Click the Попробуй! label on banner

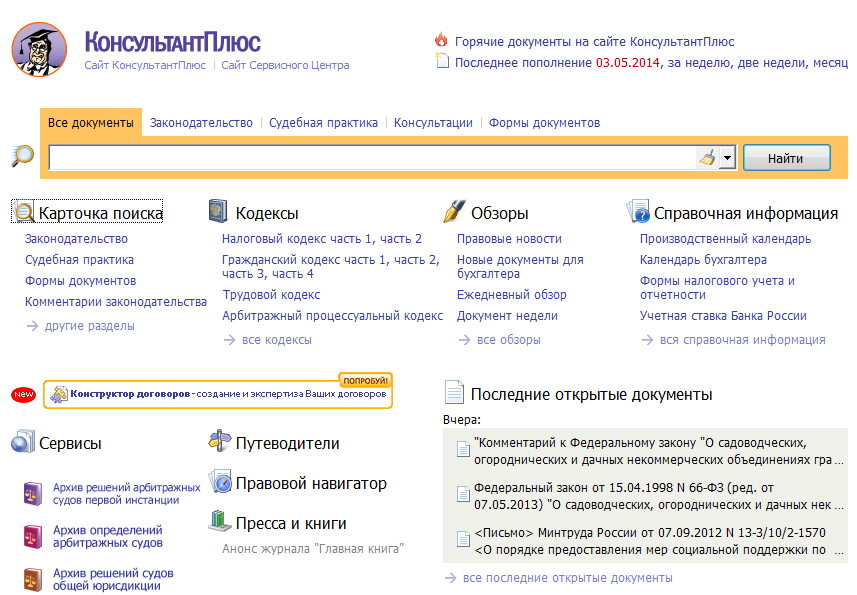(366, 380)
